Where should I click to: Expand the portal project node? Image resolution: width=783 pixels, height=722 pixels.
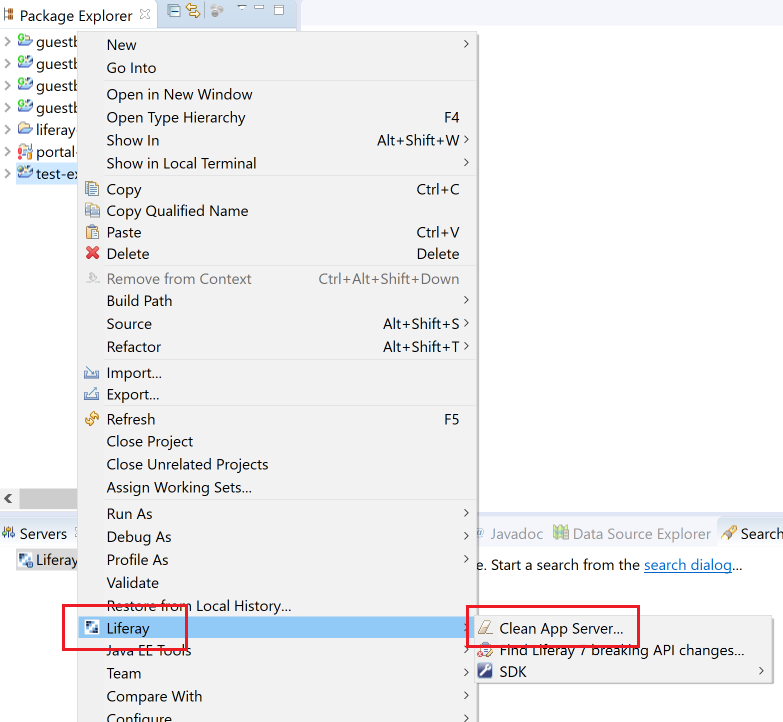[x=7, y=151]
